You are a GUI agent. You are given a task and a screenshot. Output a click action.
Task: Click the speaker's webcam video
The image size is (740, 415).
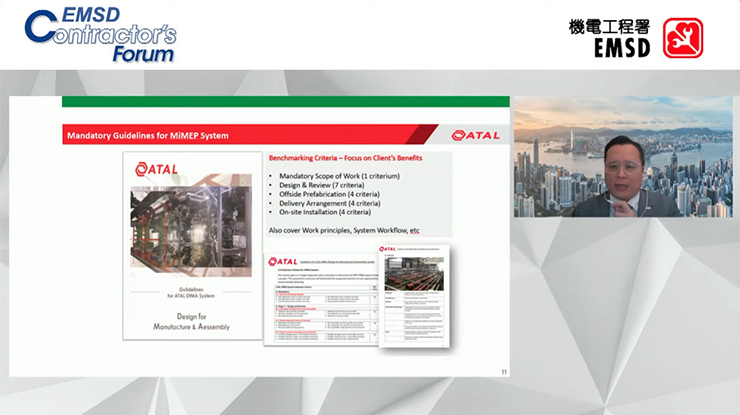(623, 157)
